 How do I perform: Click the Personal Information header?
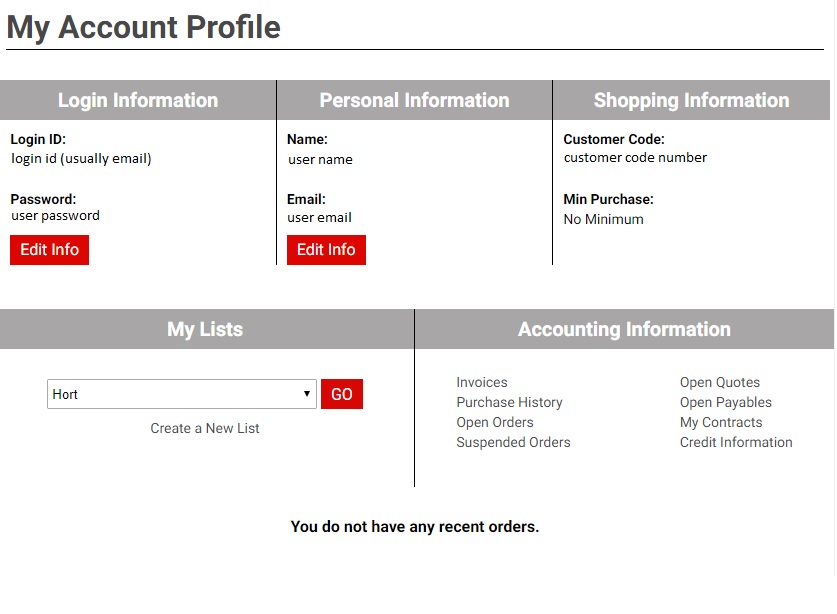(x=414, y=100)
